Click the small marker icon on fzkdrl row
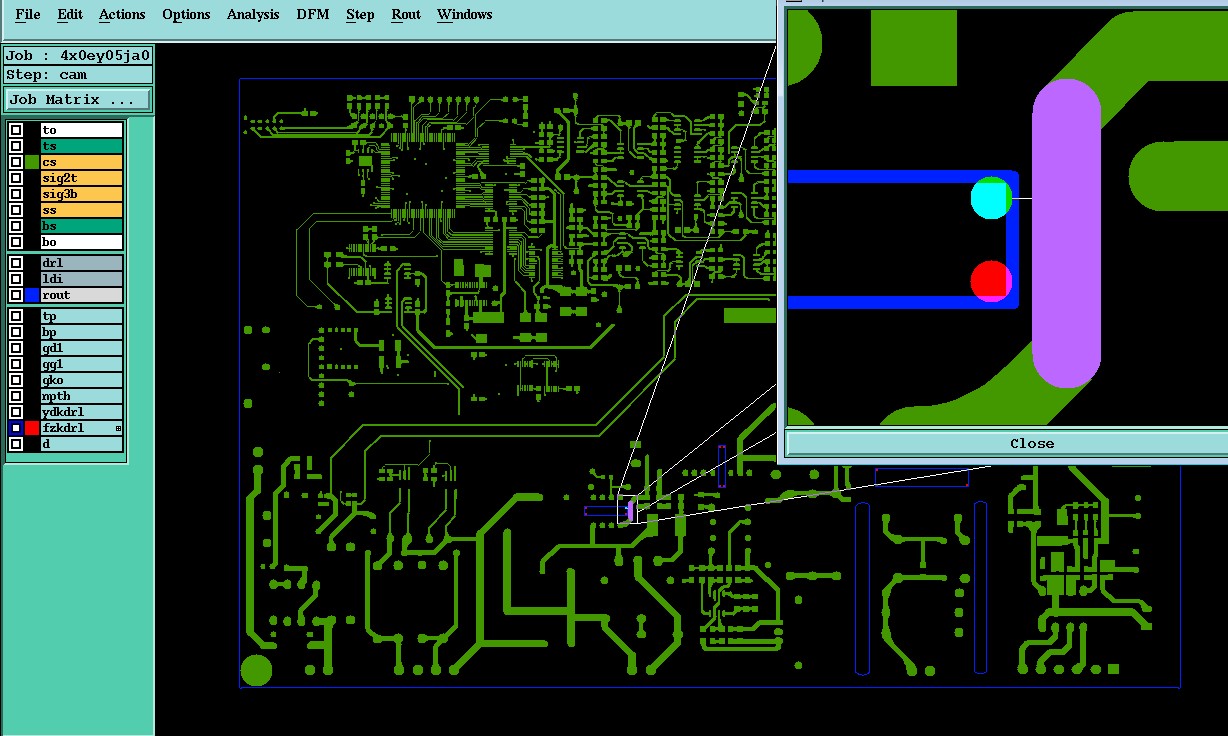The height and width of the screenshot is (736, 1228). click(x=118, y=428)
